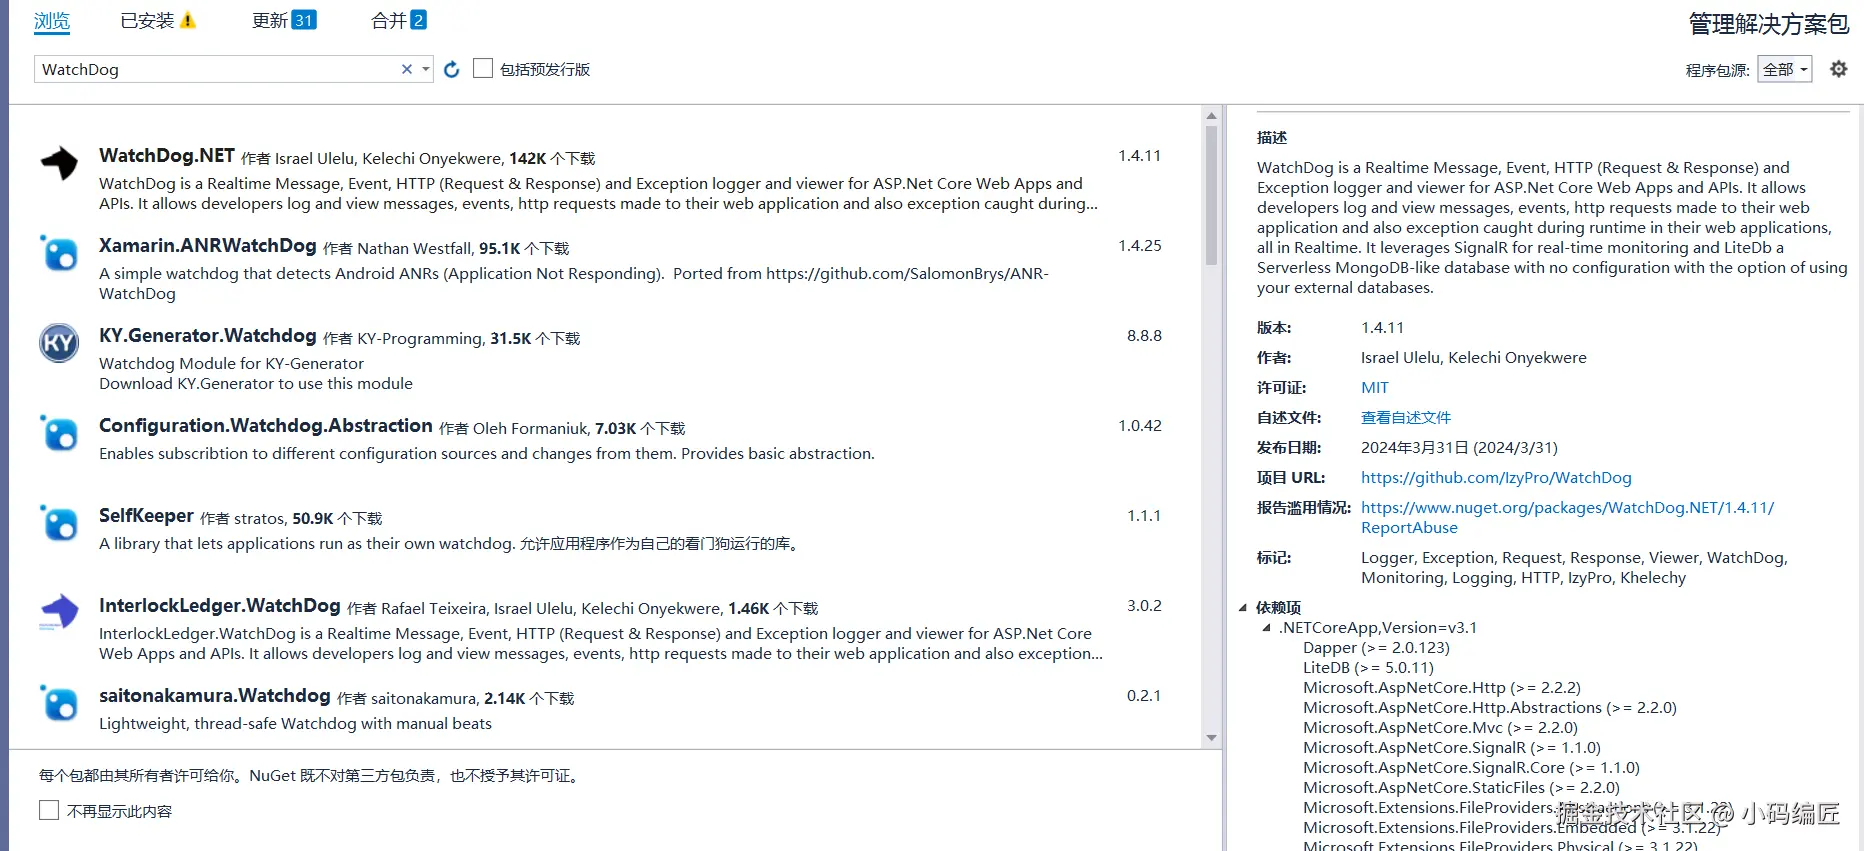Open the 程序包源 全部 dropdown

tap(1785, 69)
